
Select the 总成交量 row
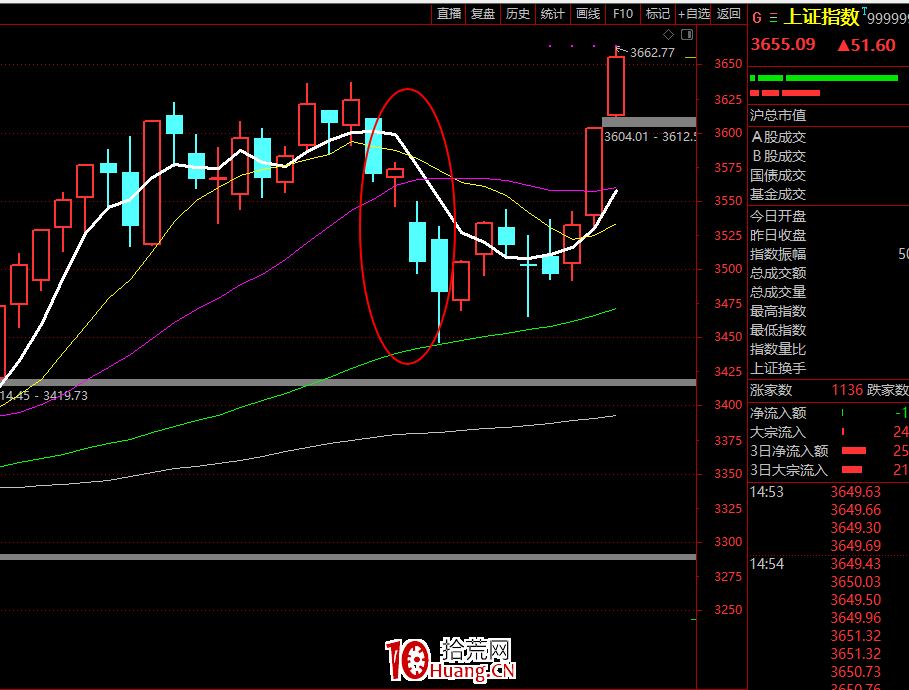tap(829, 292)
